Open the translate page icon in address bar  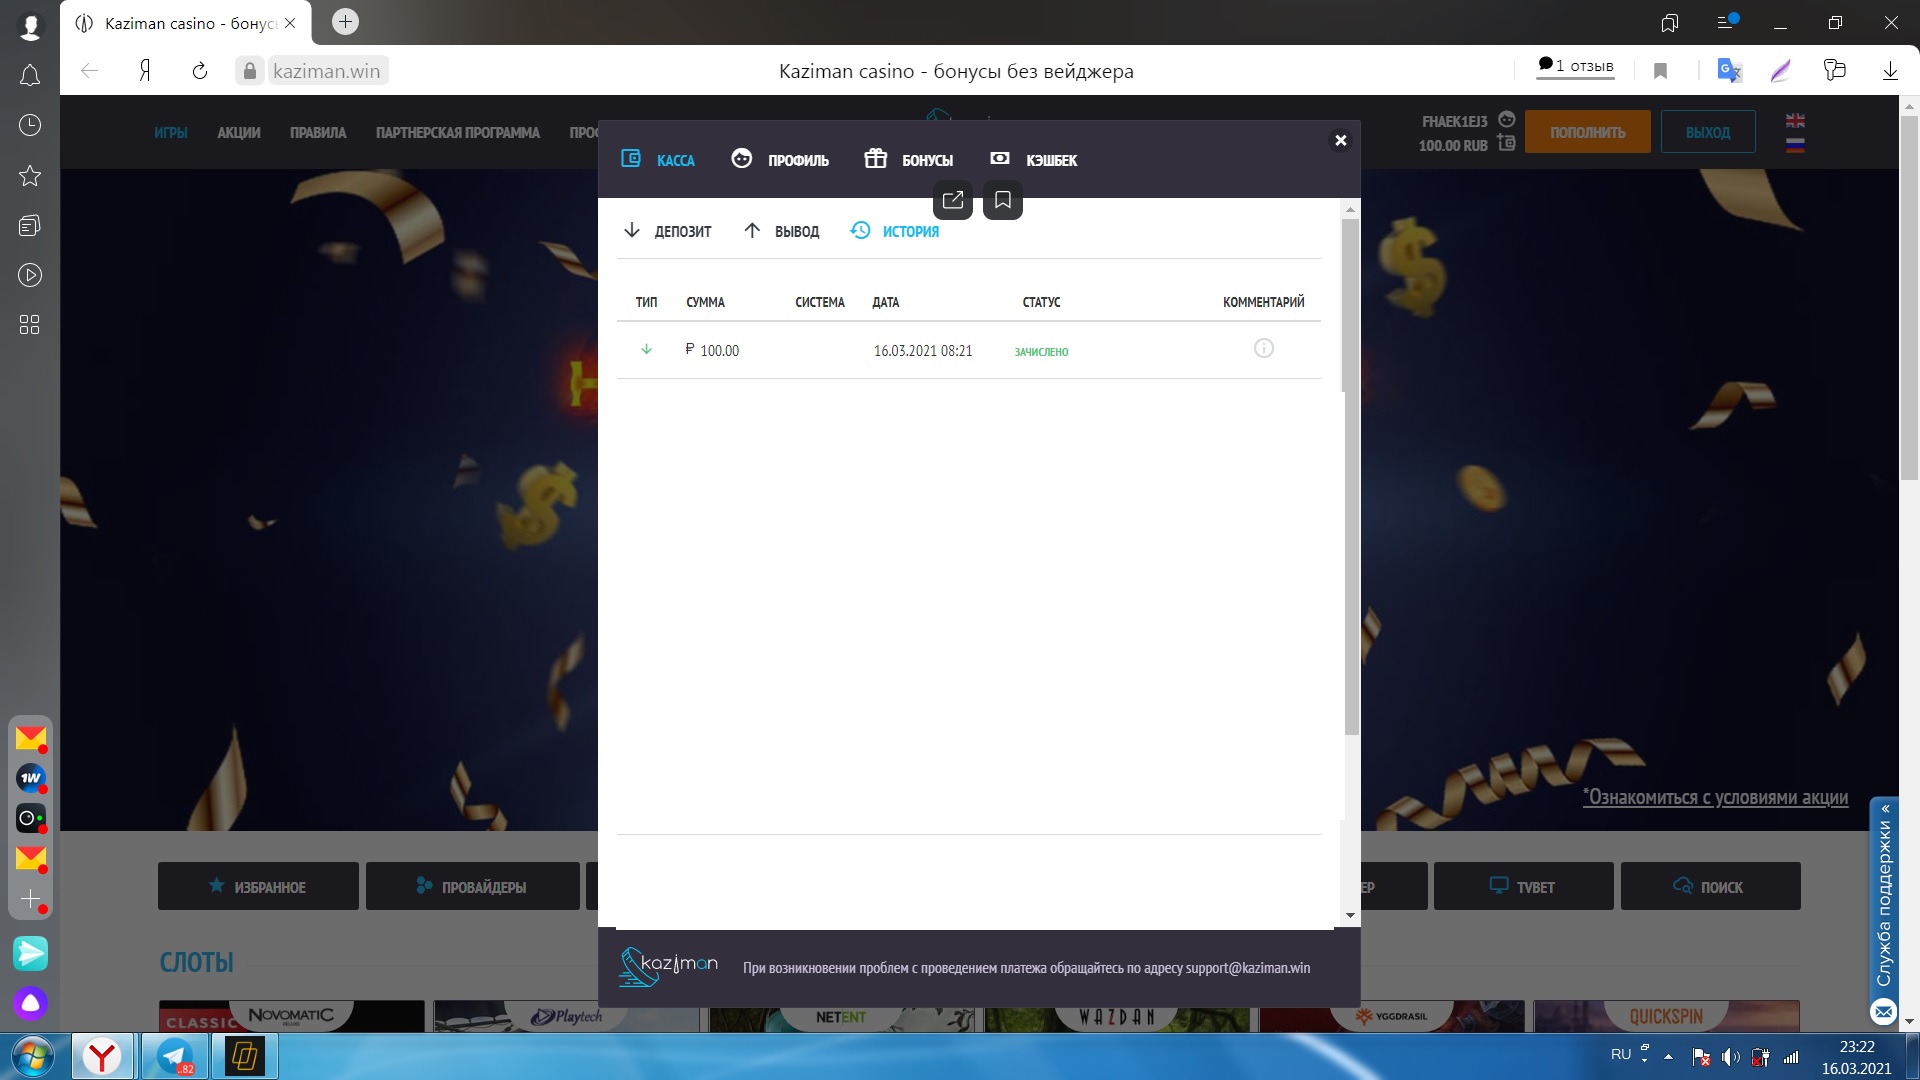pos(1729,71)
